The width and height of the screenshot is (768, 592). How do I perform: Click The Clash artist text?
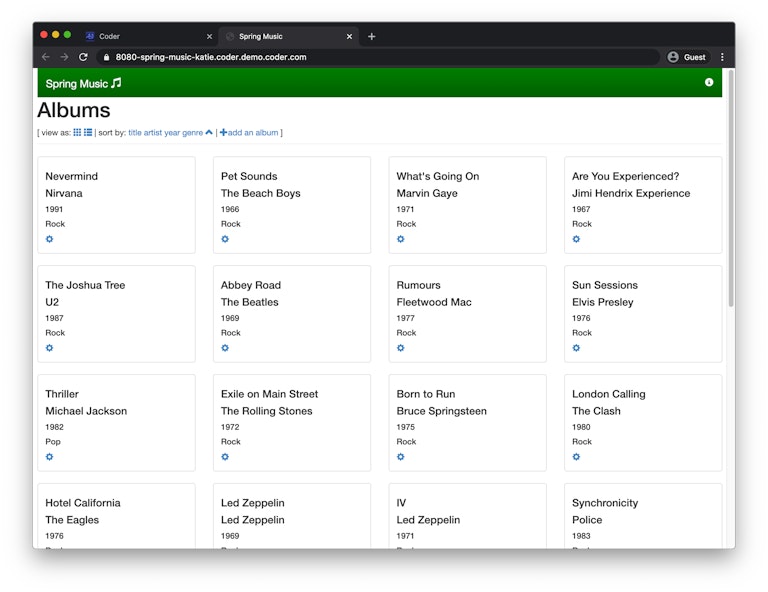[596, 411]
